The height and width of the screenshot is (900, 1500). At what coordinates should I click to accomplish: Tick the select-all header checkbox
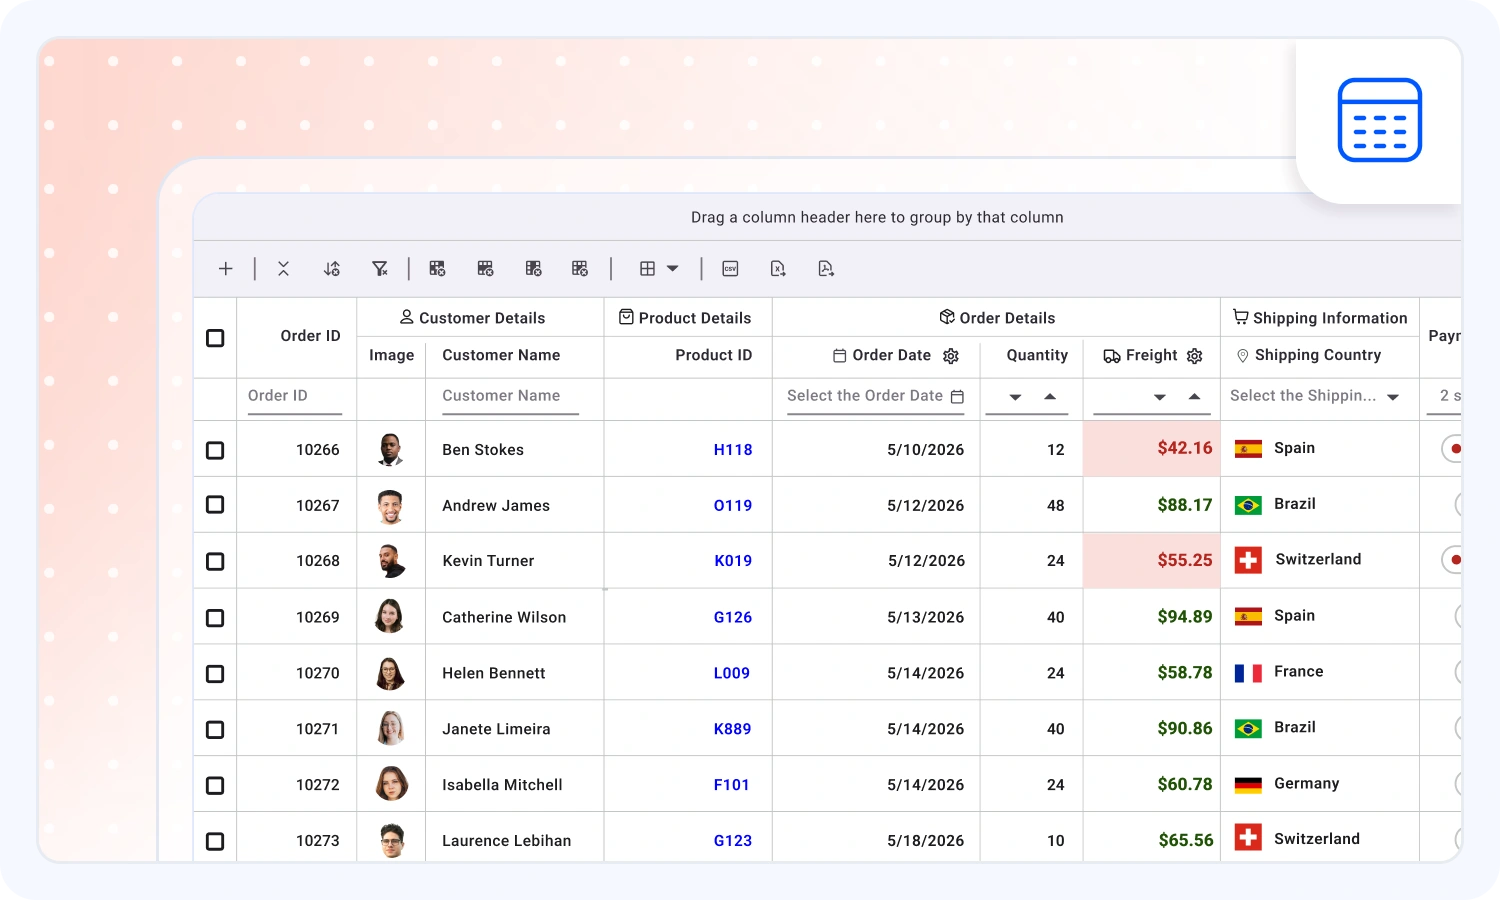[215, 338]
